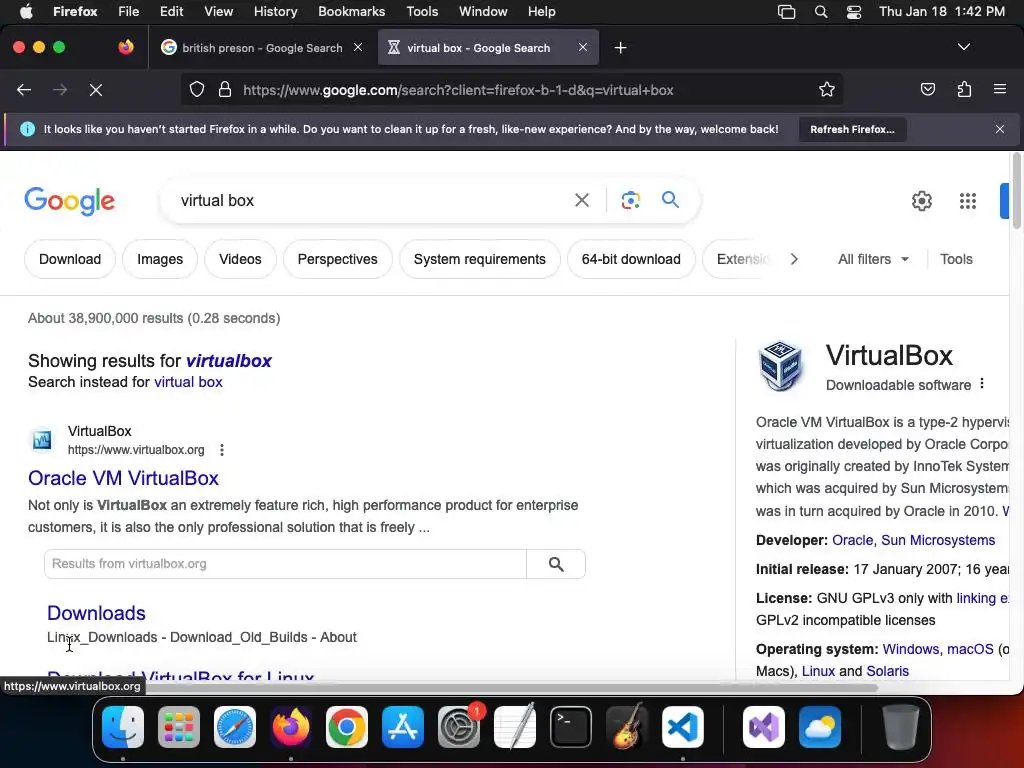Open Launchpad from the dock
Viewport: 1024px width, 768px height.
tap(179, 727)
